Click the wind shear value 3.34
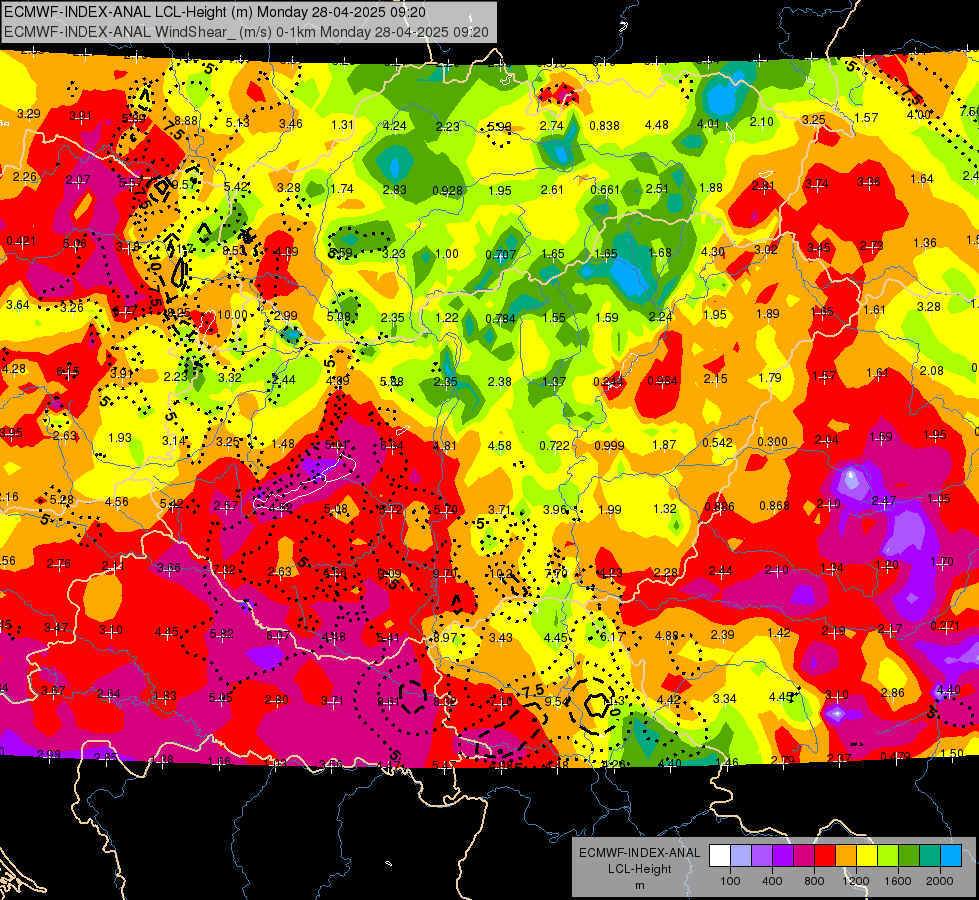The height and width of the screenshot is (900, 979). pyautogui.click(x=725, y=698)
